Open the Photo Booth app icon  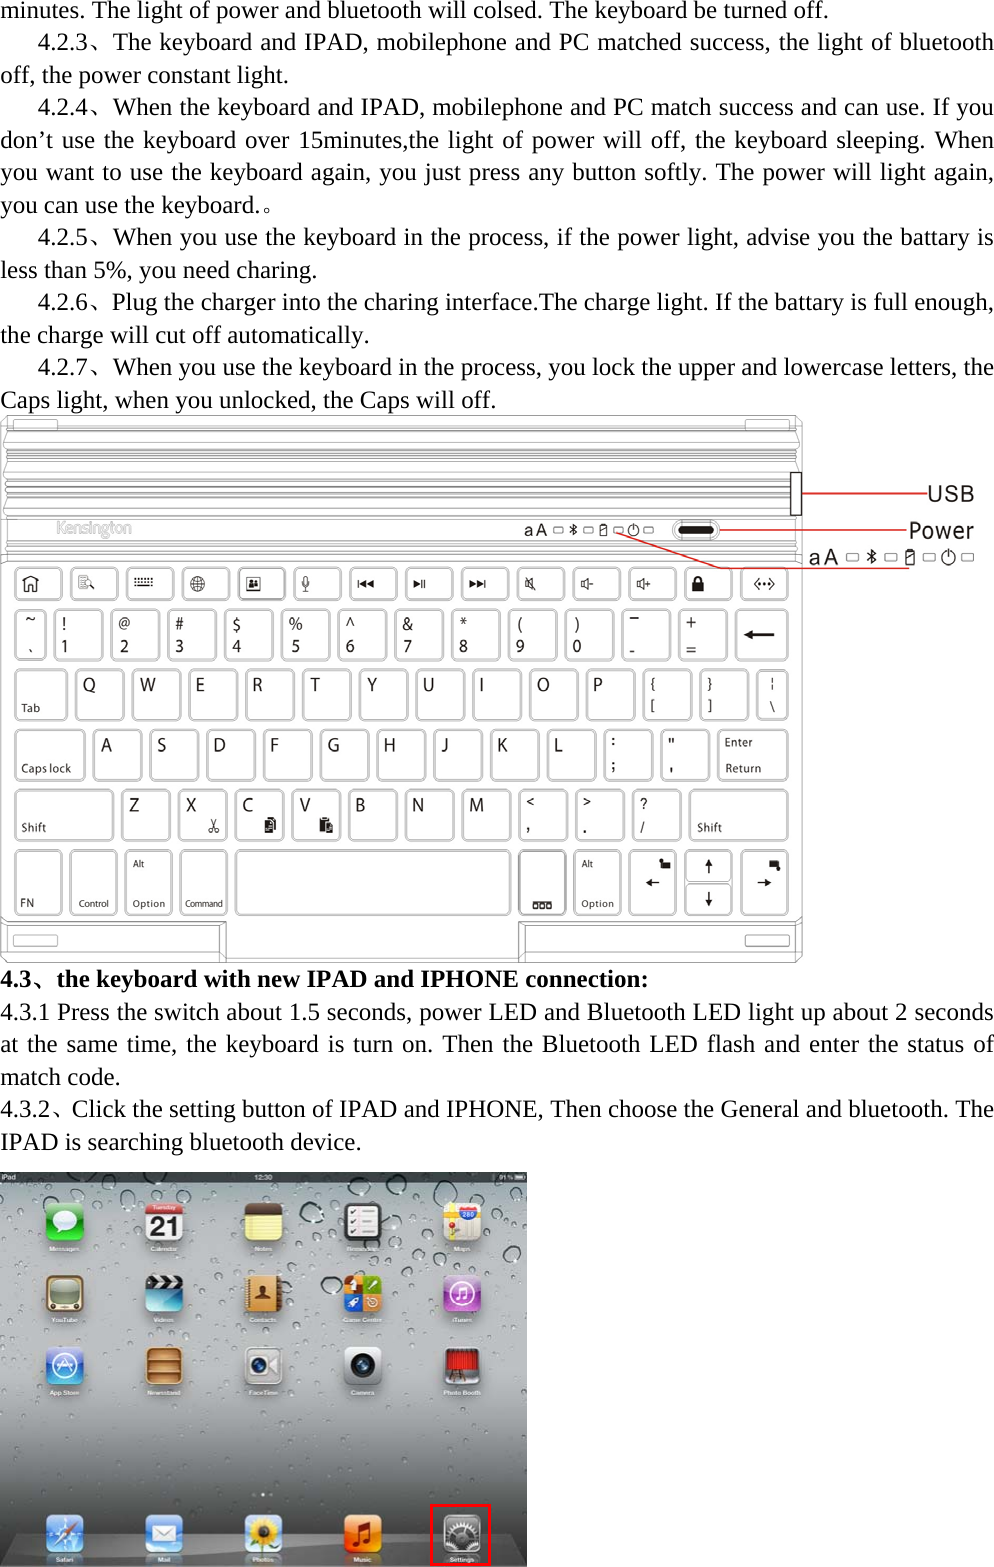[x=462, y=1366]
